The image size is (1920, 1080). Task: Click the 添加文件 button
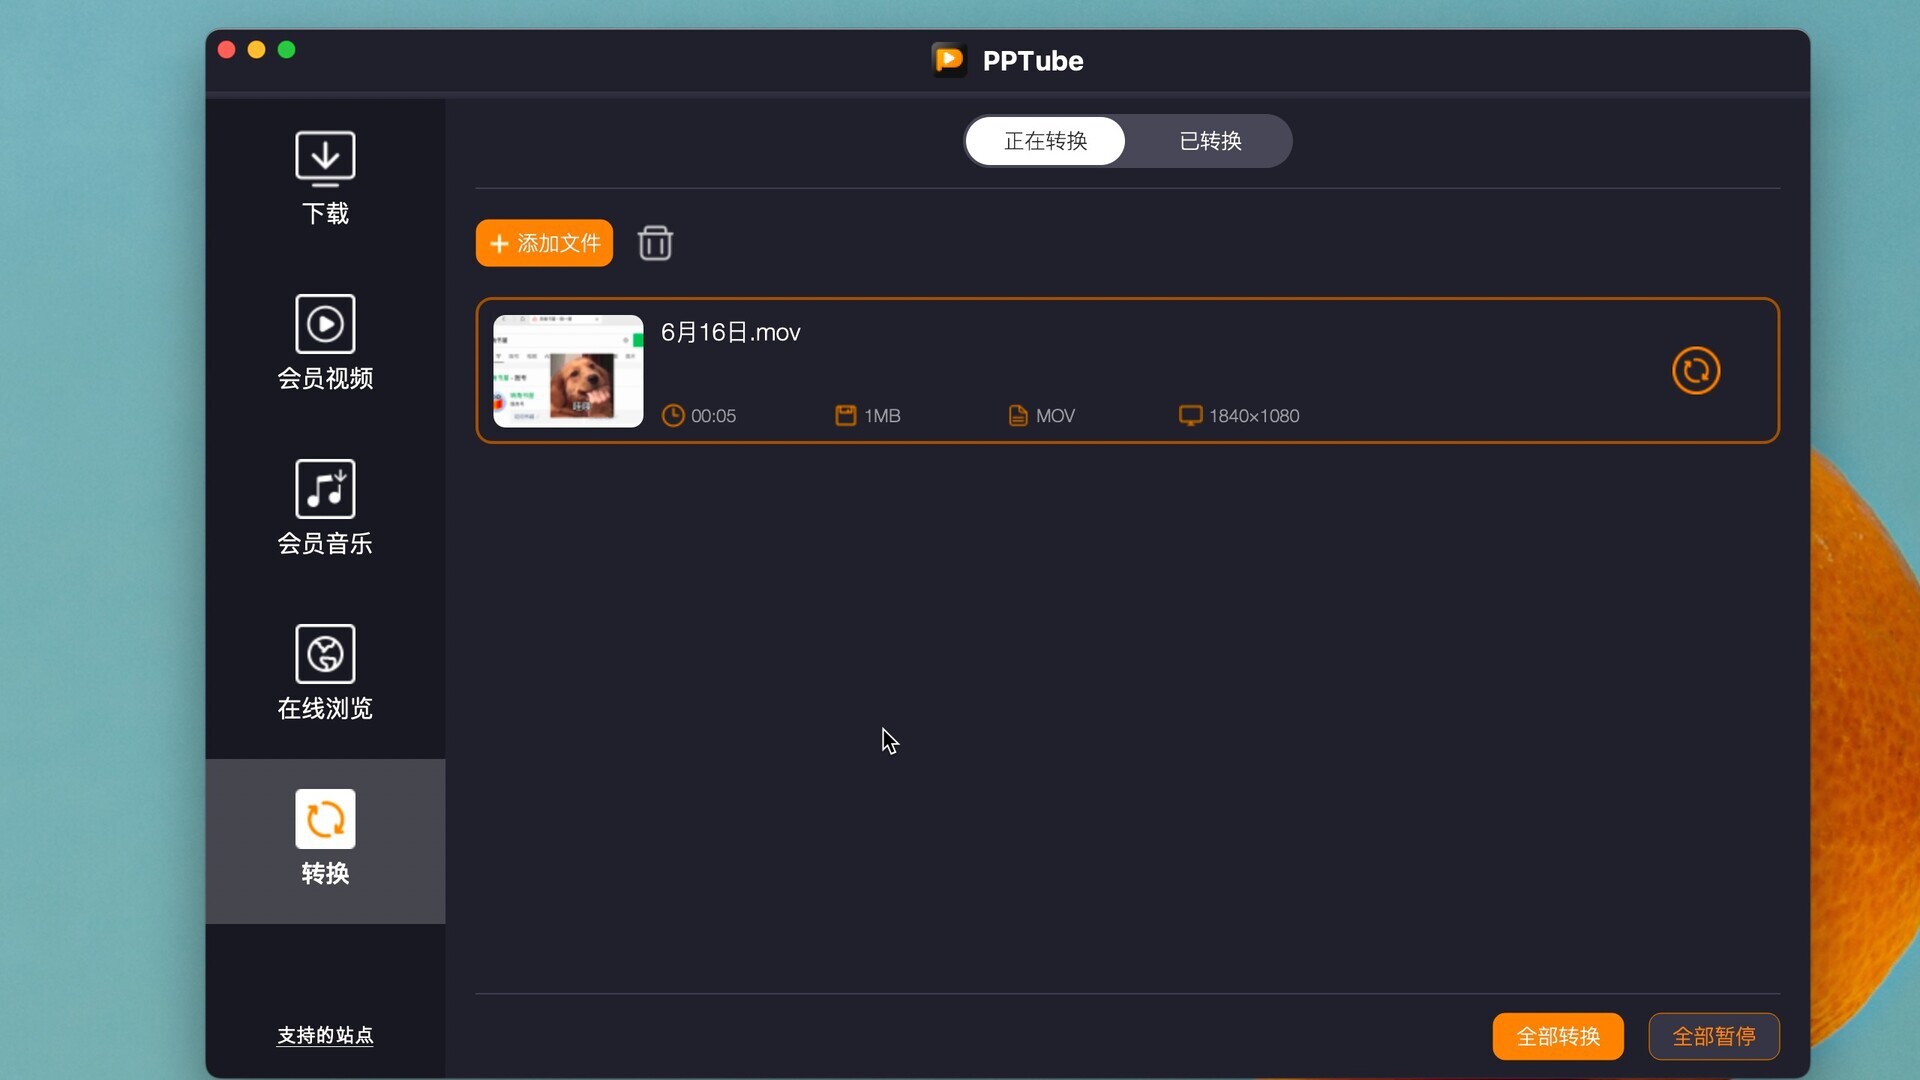tap(544, 243)
